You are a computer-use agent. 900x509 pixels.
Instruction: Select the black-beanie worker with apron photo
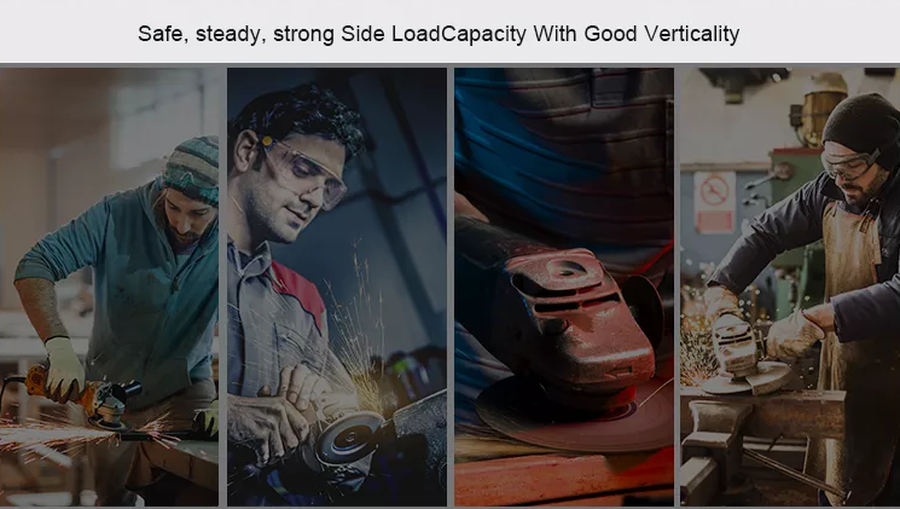790,287
